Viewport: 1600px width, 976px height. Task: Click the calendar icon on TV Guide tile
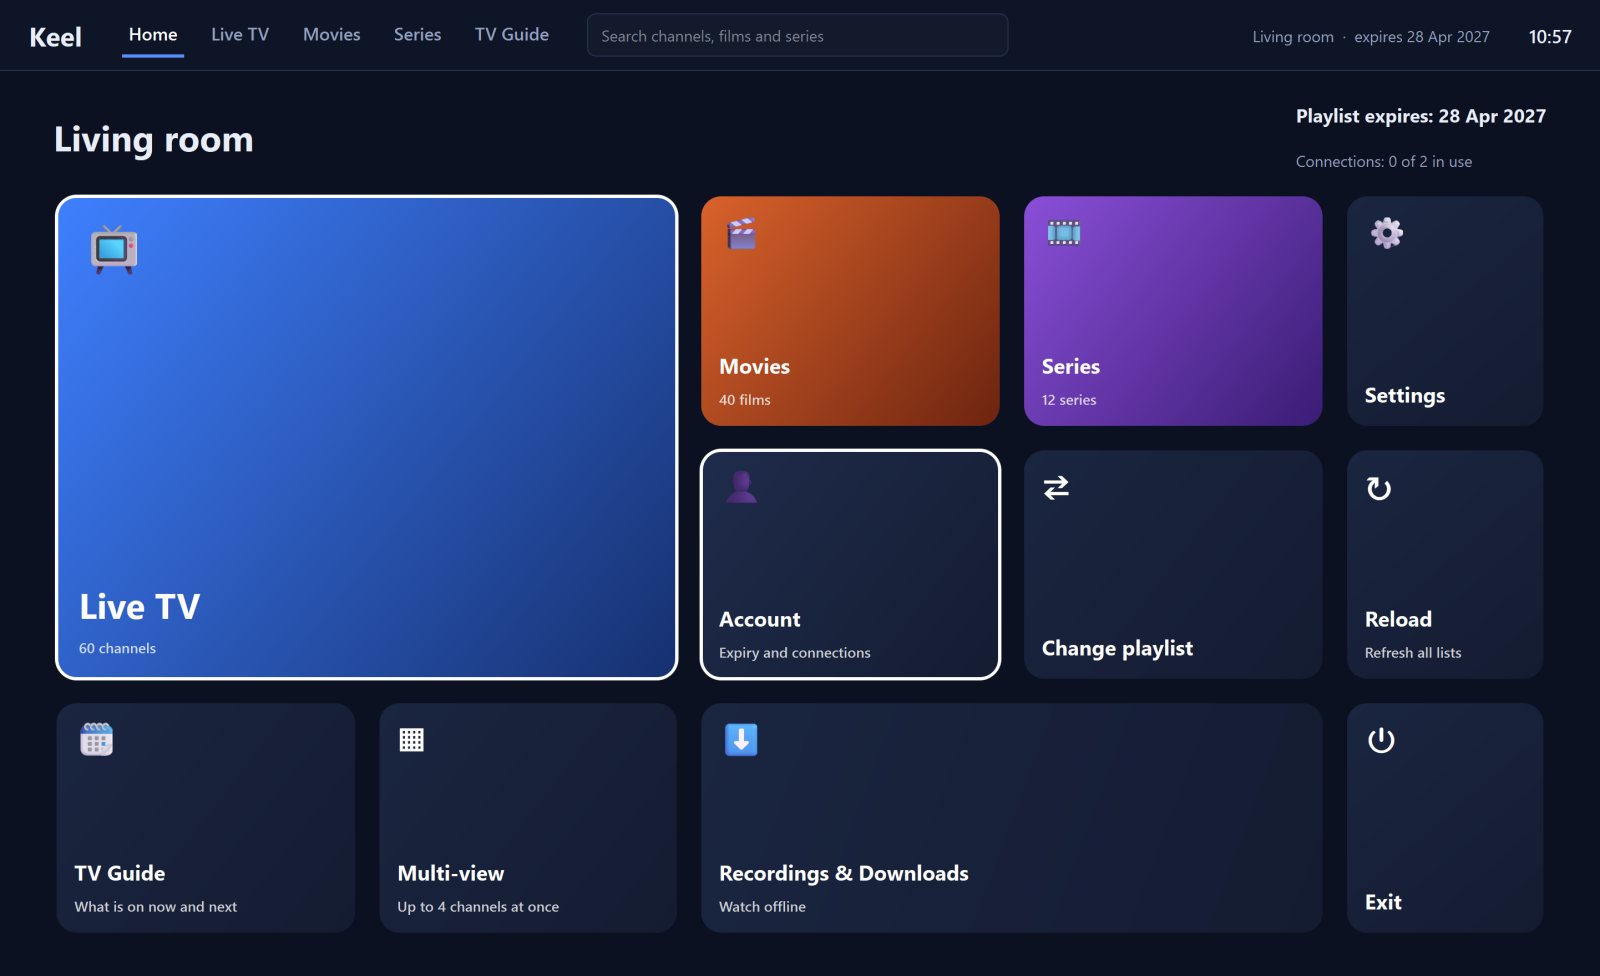(96, 740)
